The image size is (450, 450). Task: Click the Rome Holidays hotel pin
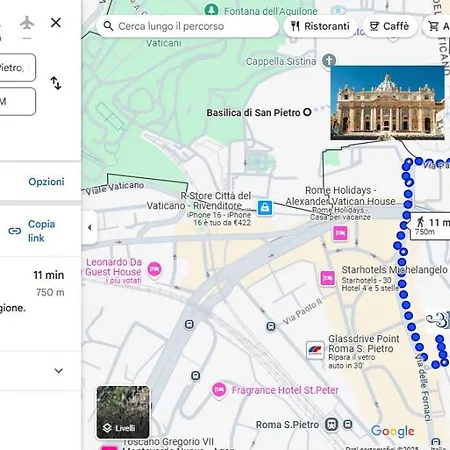(x=340, y=233)
